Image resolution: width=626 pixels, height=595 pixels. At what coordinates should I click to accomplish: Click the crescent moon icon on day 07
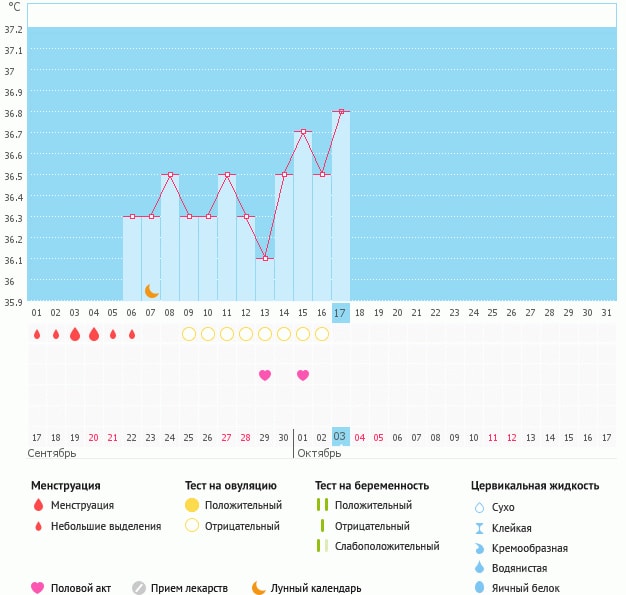click(x=151, y=291)
